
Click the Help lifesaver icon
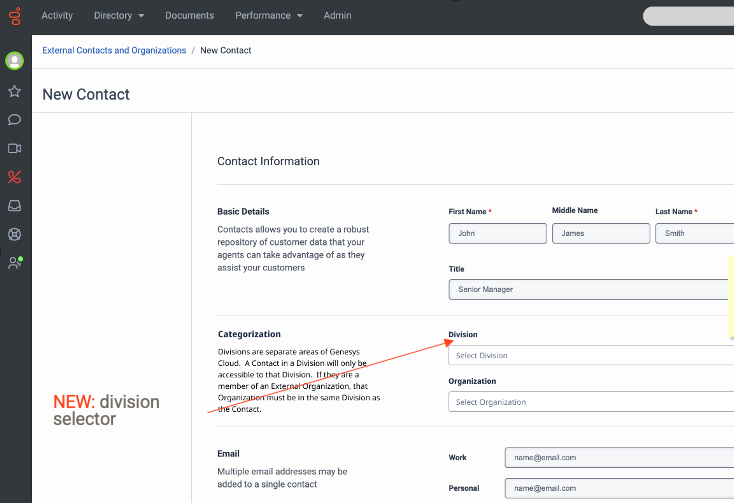(15, 235)
